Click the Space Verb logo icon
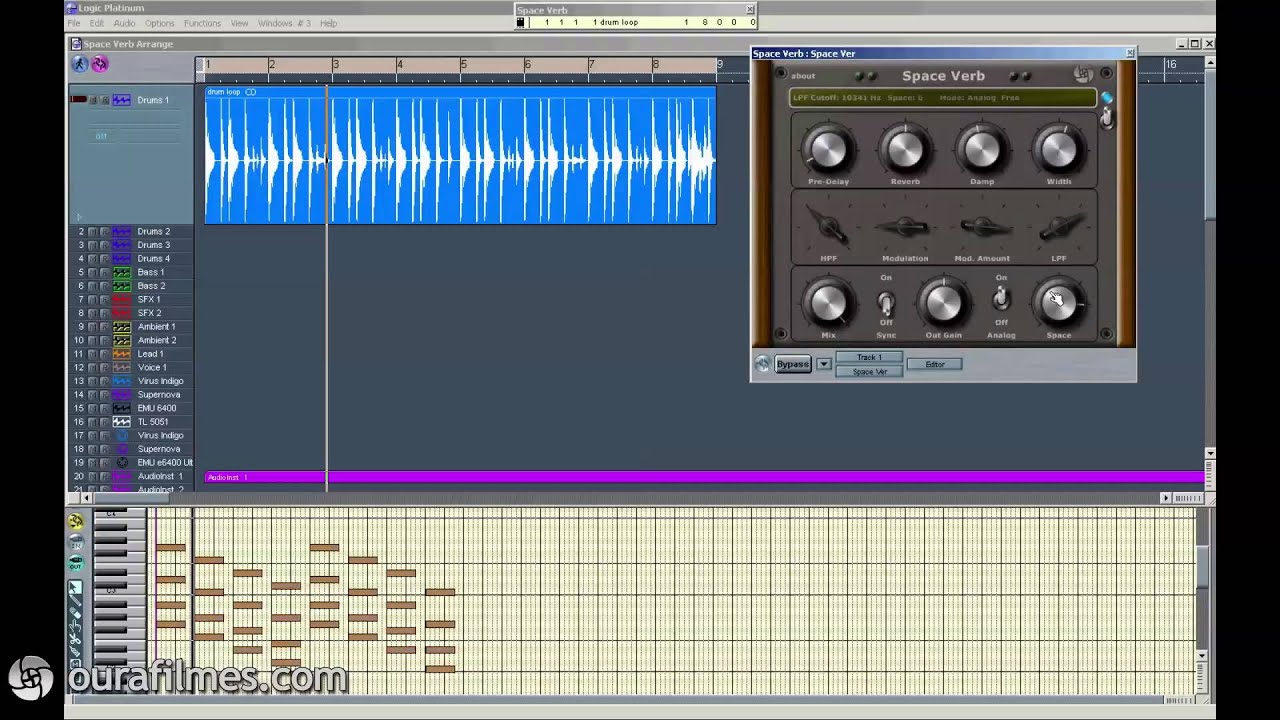The width and height of the screenshot is (1280, 720). (x=1083, y=74)
